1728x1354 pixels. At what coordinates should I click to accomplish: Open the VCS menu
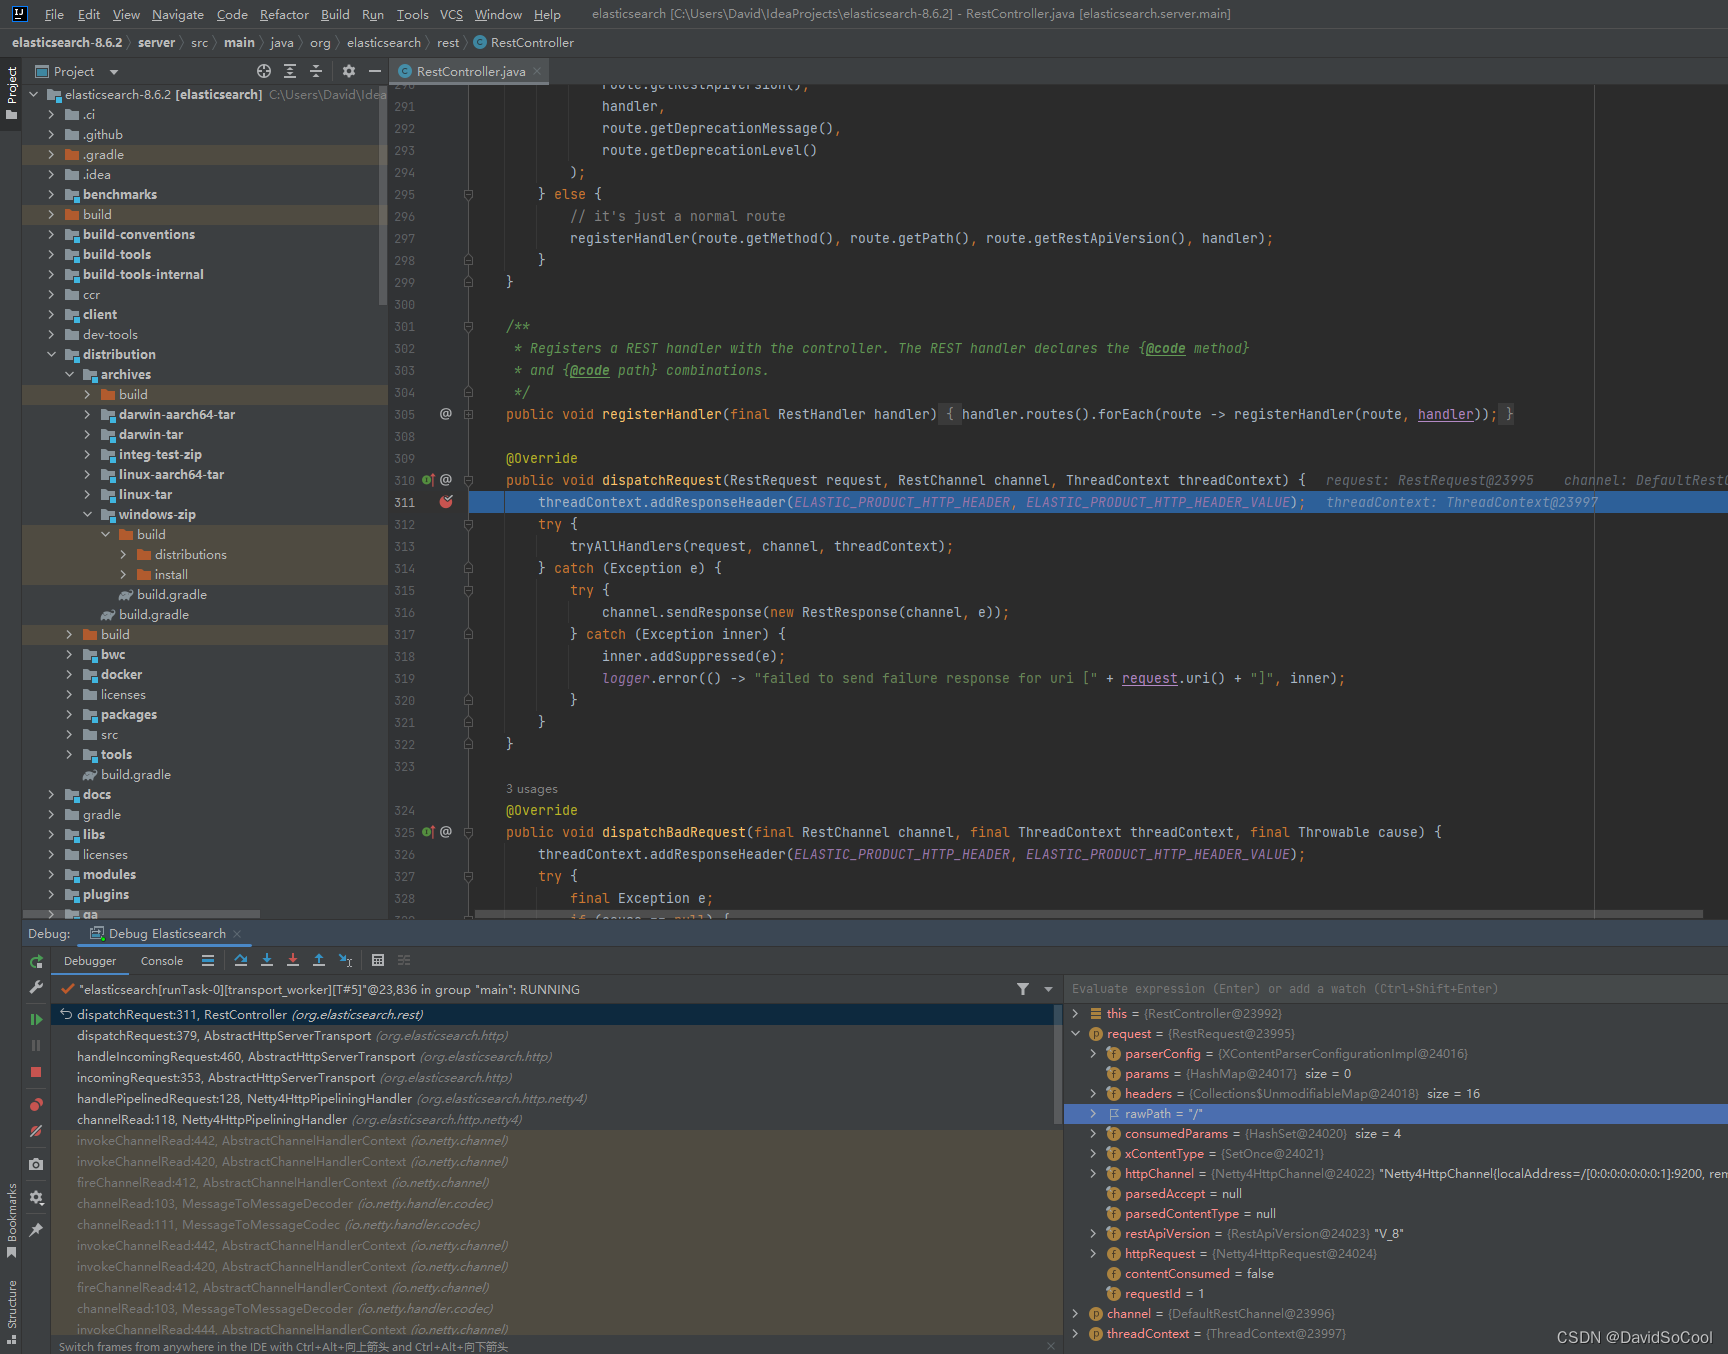point(451,14)
